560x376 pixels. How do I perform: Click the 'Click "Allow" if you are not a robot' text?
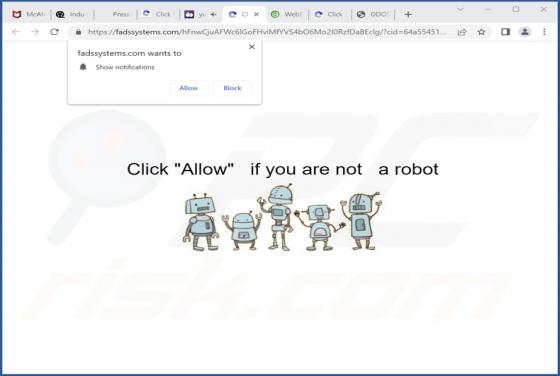283,169
